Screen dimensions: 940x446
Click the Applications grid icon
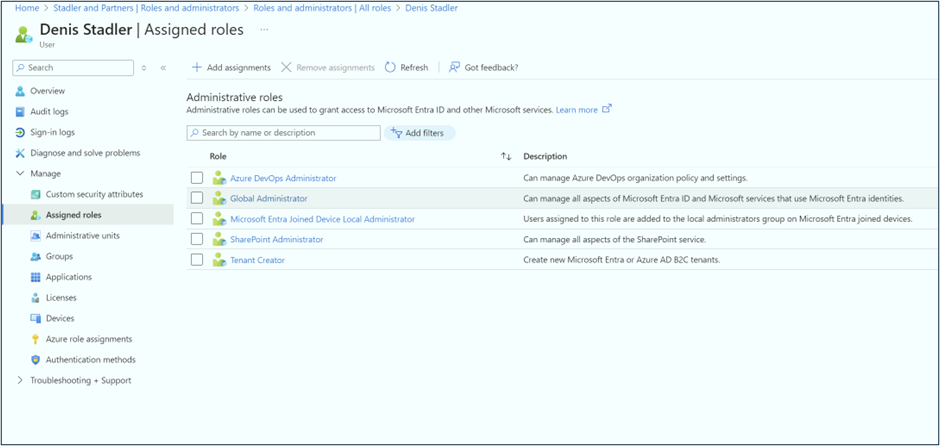(35, 277)
